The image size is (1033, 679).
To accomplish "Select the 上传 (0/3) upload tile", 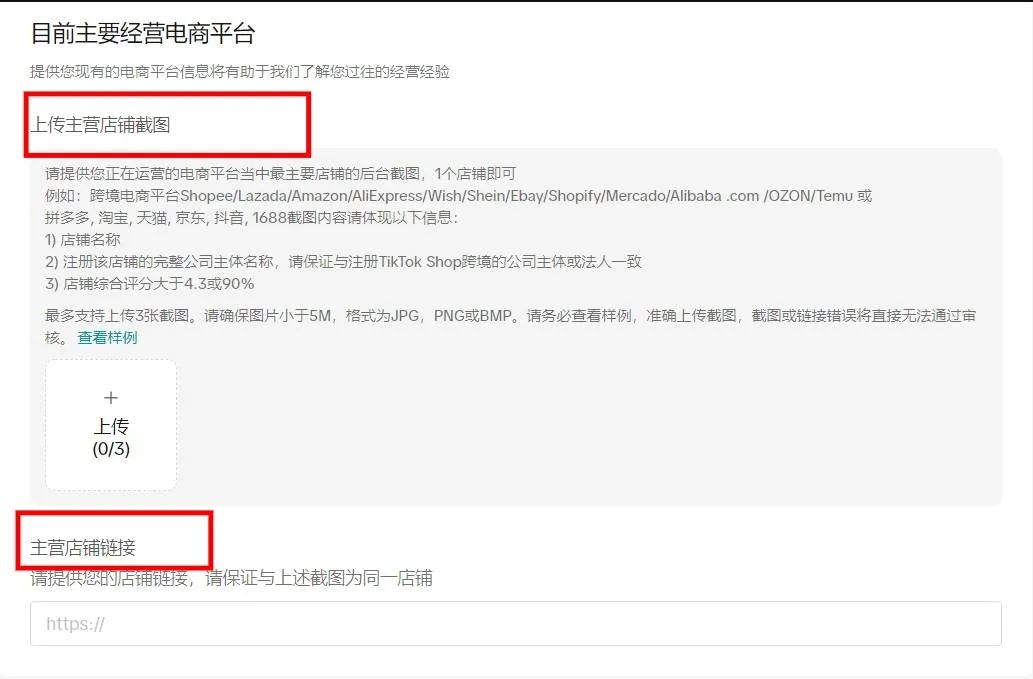I will click(110, 424).
